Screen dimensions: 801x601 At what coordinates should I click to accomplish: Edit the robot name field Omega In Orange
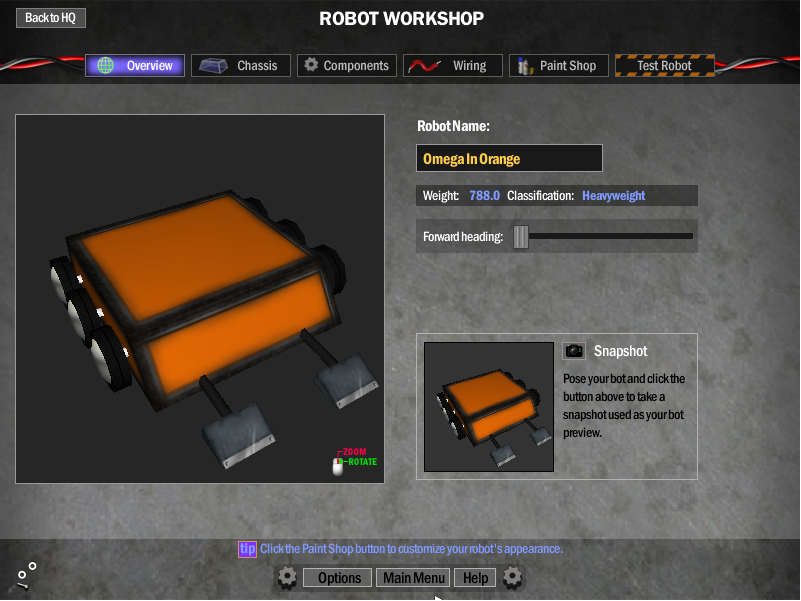point(509,158)
